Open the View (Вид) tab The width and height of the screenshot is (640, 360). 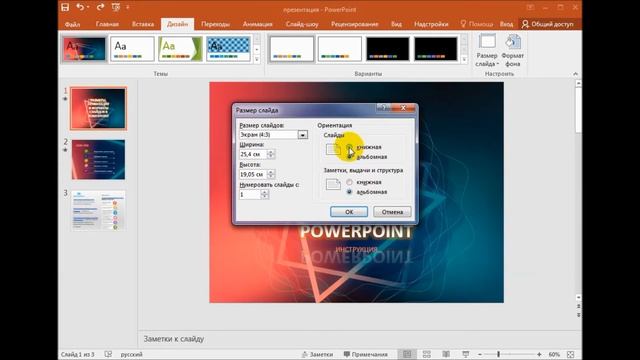[x=396, y=24]
